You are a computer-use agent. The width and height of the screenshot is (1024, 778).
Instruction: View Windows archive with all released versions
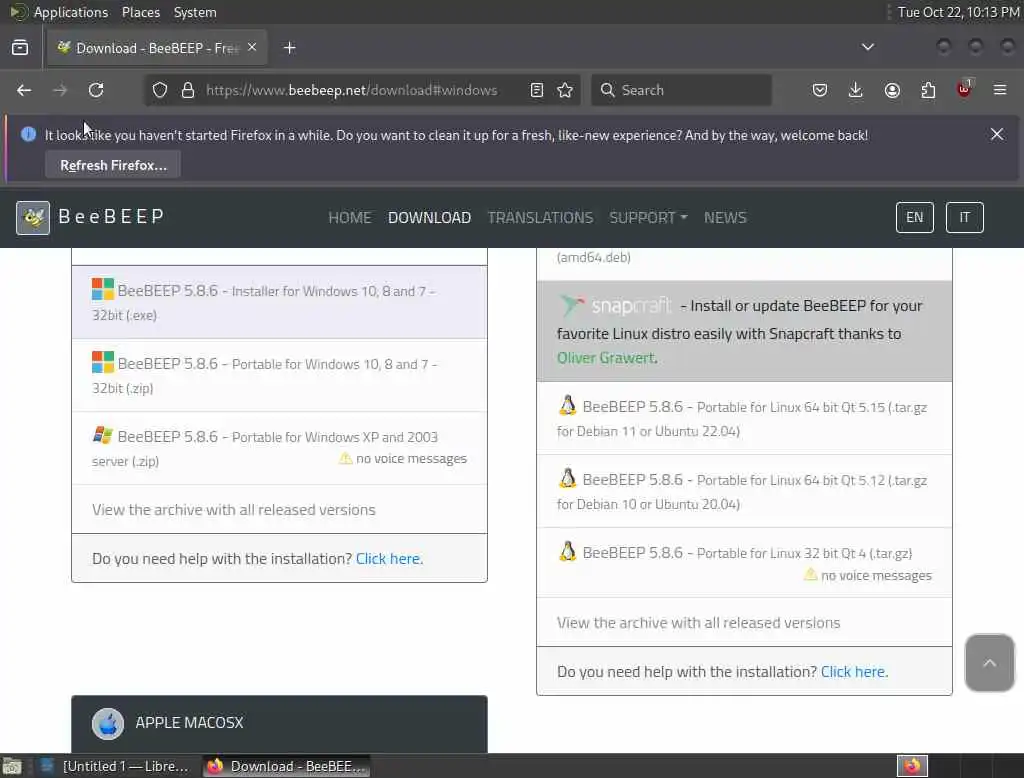(234, 510)
